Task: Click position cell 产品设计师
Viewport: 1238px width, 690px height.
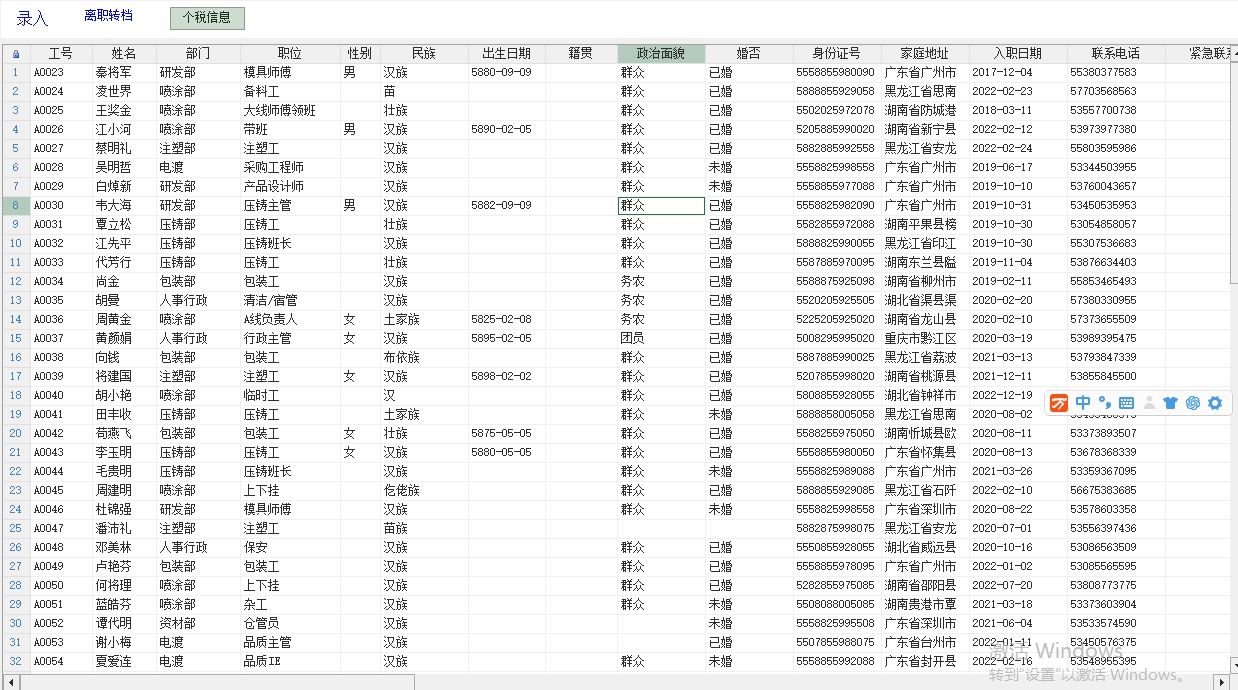Action: tap(290, 187)
